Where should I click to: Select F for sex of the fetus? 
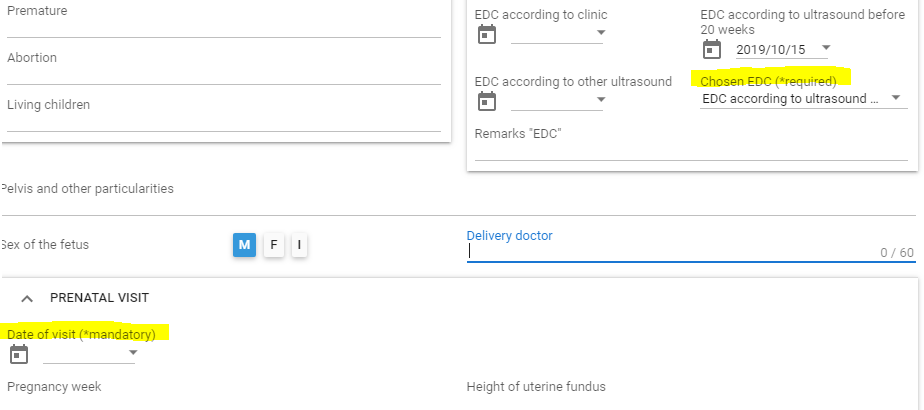(x=273, y=245)
